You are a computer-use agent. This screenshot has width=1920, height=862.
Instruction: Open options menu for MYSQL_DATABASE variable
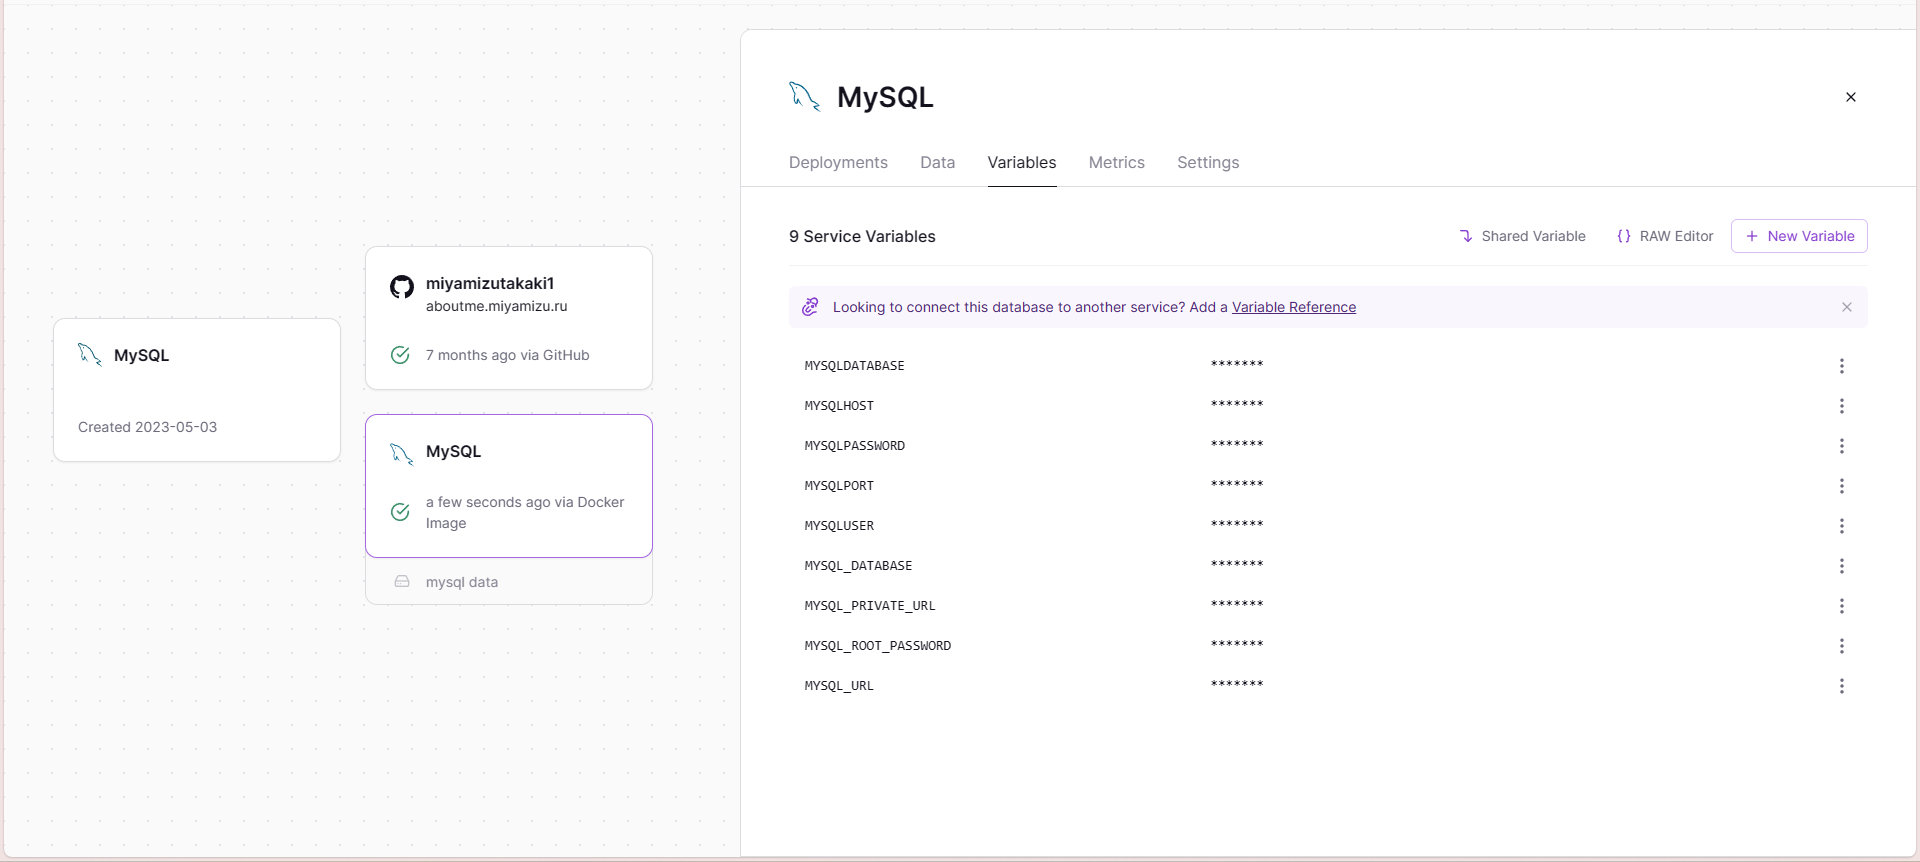pyautogui.click(x=1841, y=566)
